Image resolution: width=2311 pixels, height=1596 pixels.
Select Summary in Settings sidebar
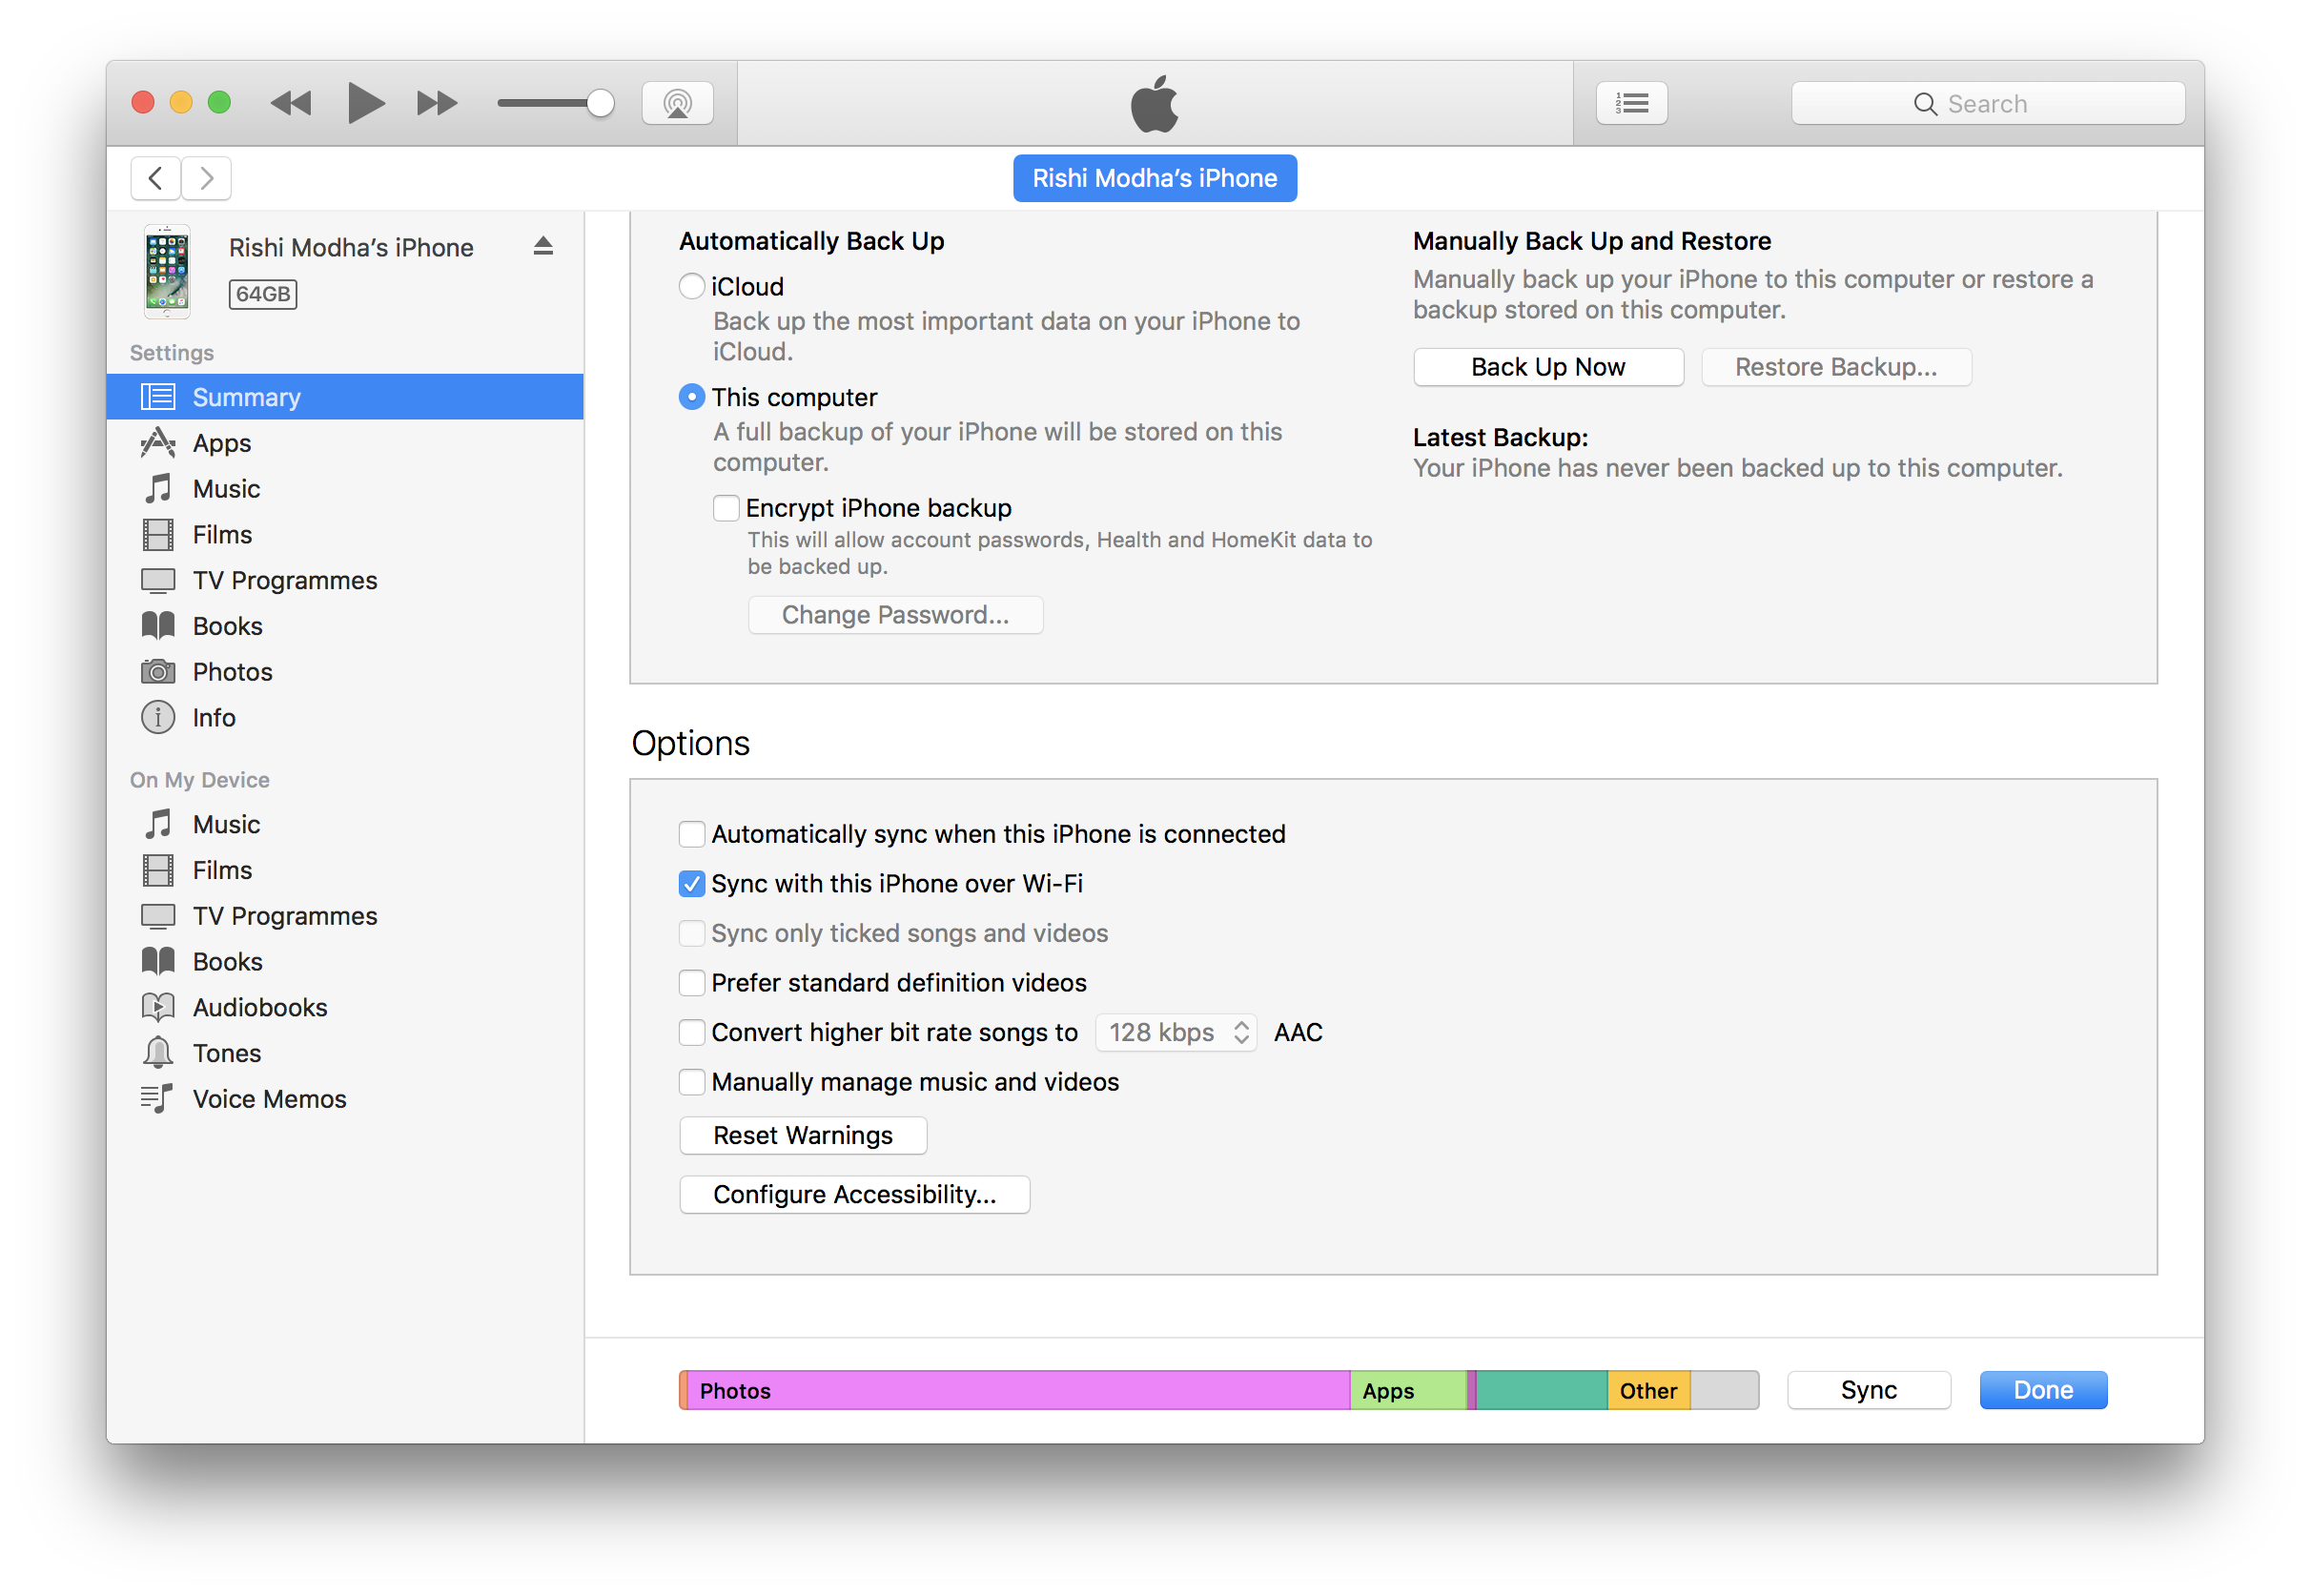point(345,397)
